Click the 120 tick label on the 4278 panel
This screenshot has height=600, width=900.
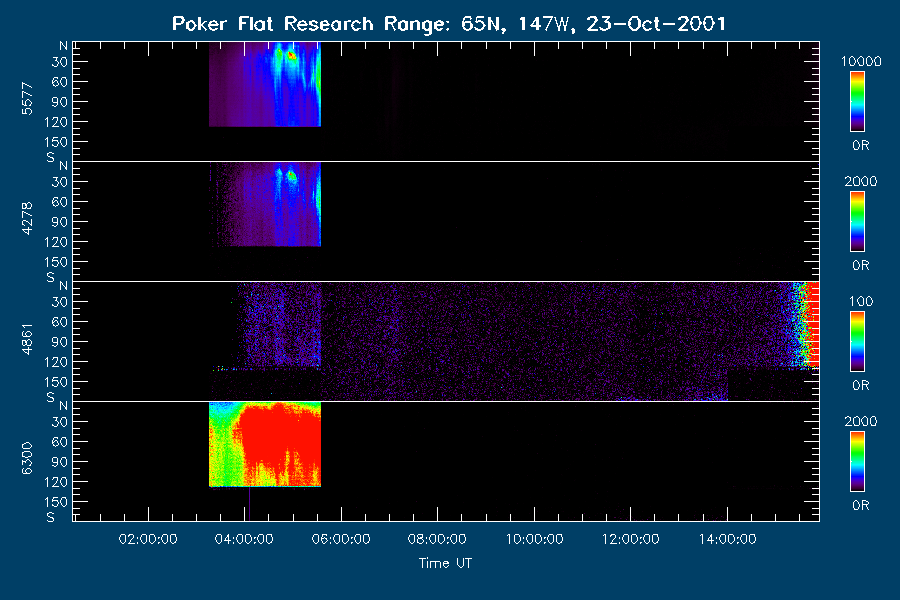[x=56, y=242]
